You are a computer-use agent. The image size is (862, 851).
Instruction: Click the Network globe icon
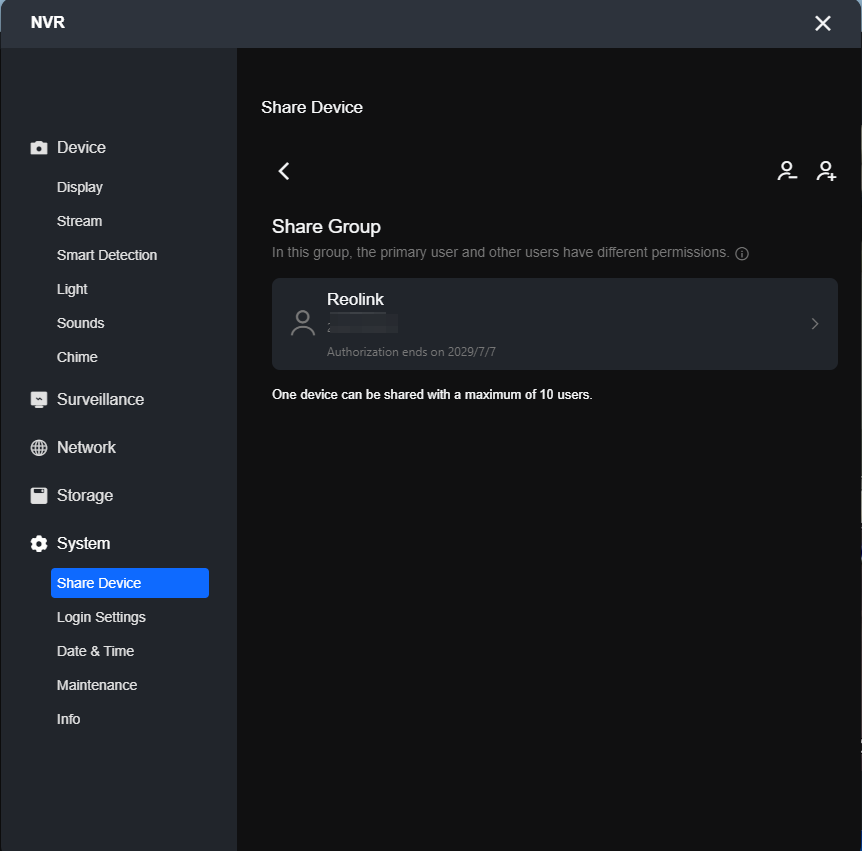pos(38,447)
